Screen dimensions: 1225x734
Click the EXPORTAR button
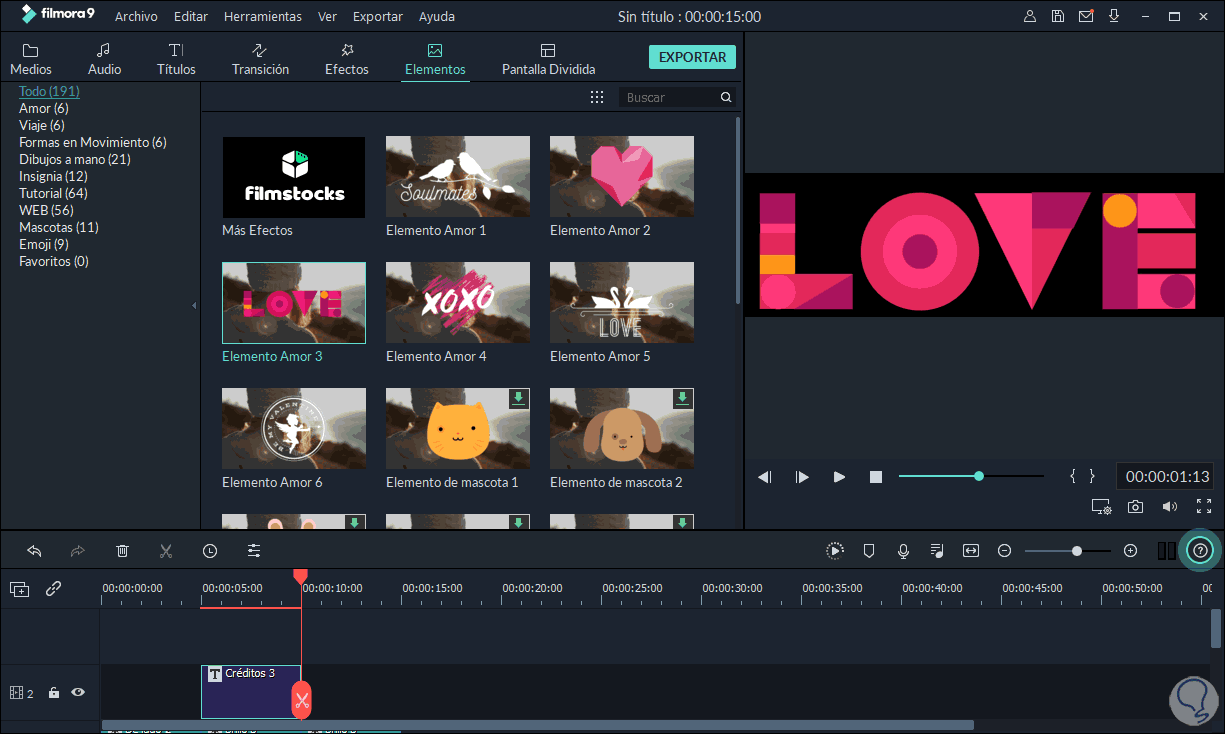(x=692, y=57)
